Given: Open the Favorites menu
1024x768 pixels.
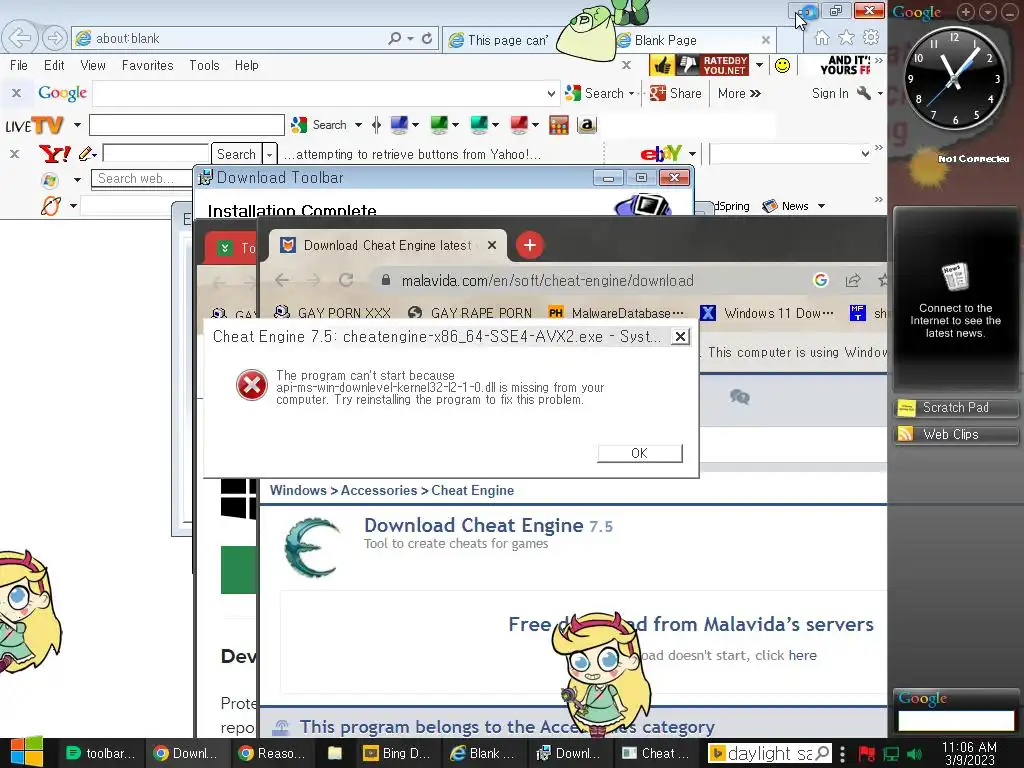Looking at the screenshot, I should coord(148,65).
